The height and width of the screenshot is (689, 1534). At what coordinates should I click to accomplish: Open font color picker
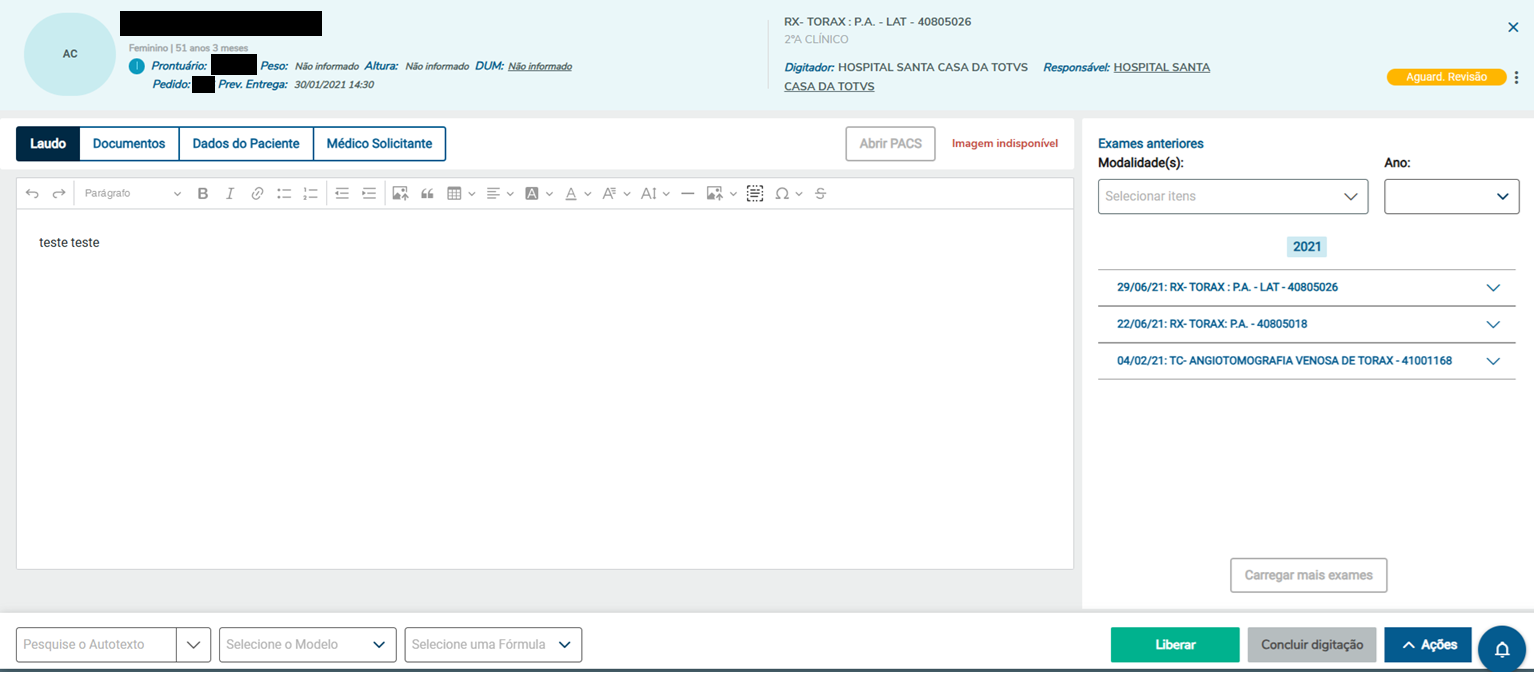tap(578, 194)
